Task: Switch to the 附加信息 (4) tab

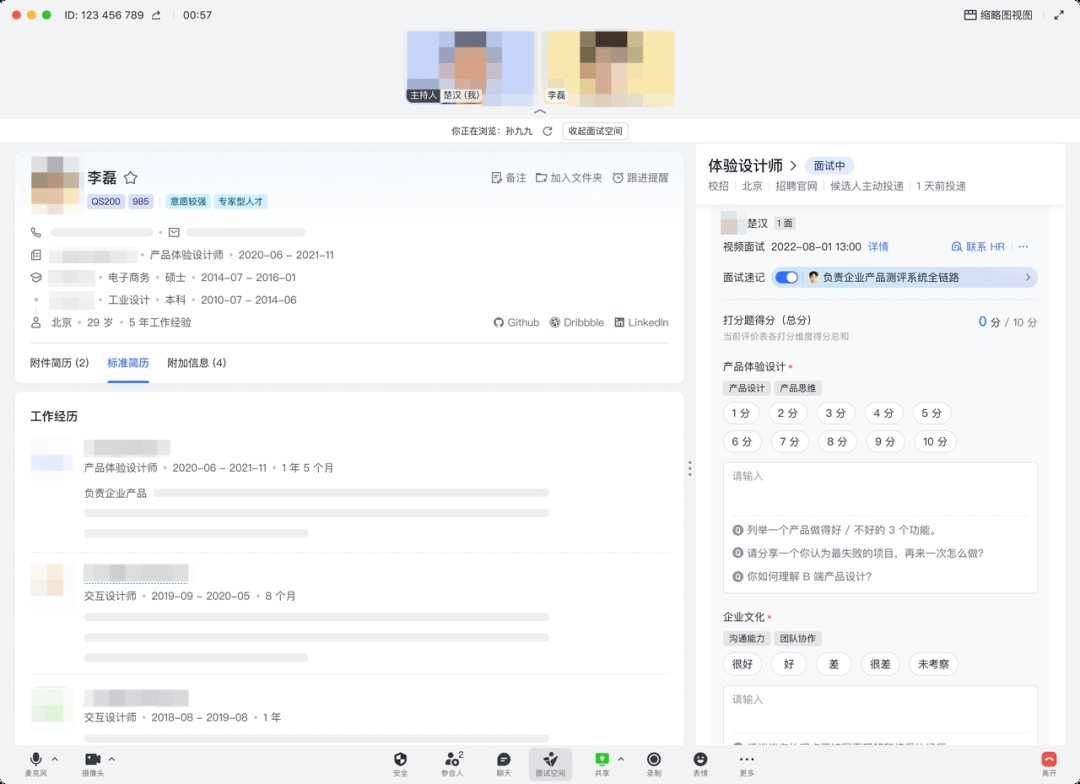Action: pos(196,363)
